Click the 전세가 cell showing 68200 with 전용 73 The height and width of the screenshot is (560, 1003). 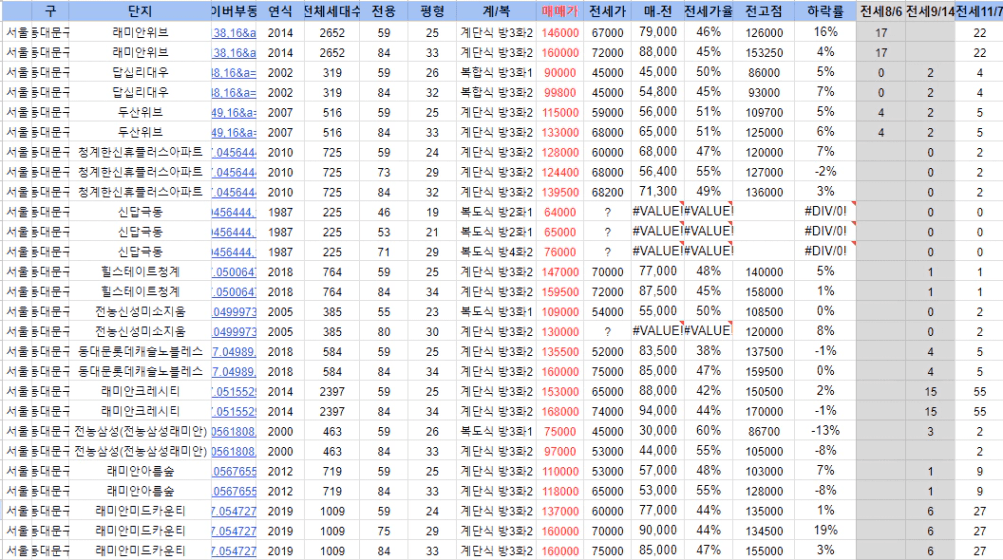point(607,172)
